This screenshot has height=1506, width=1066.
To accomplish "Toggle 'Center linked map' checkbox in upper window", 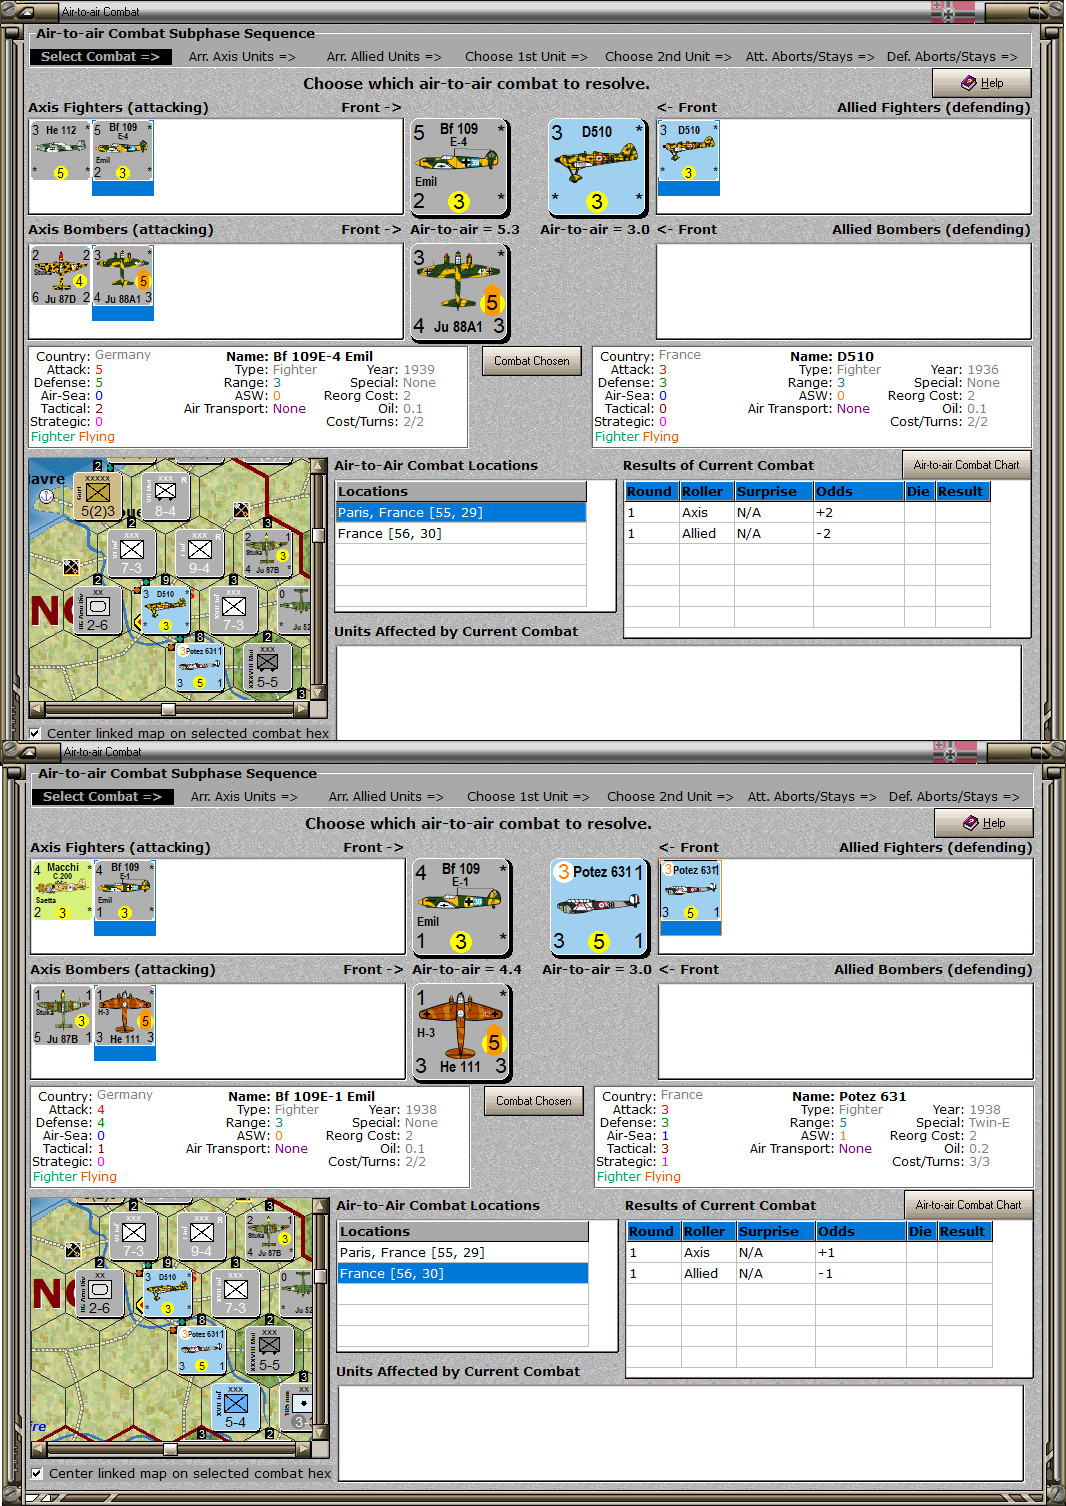I will pyautogui.click(x=35, y=733).
